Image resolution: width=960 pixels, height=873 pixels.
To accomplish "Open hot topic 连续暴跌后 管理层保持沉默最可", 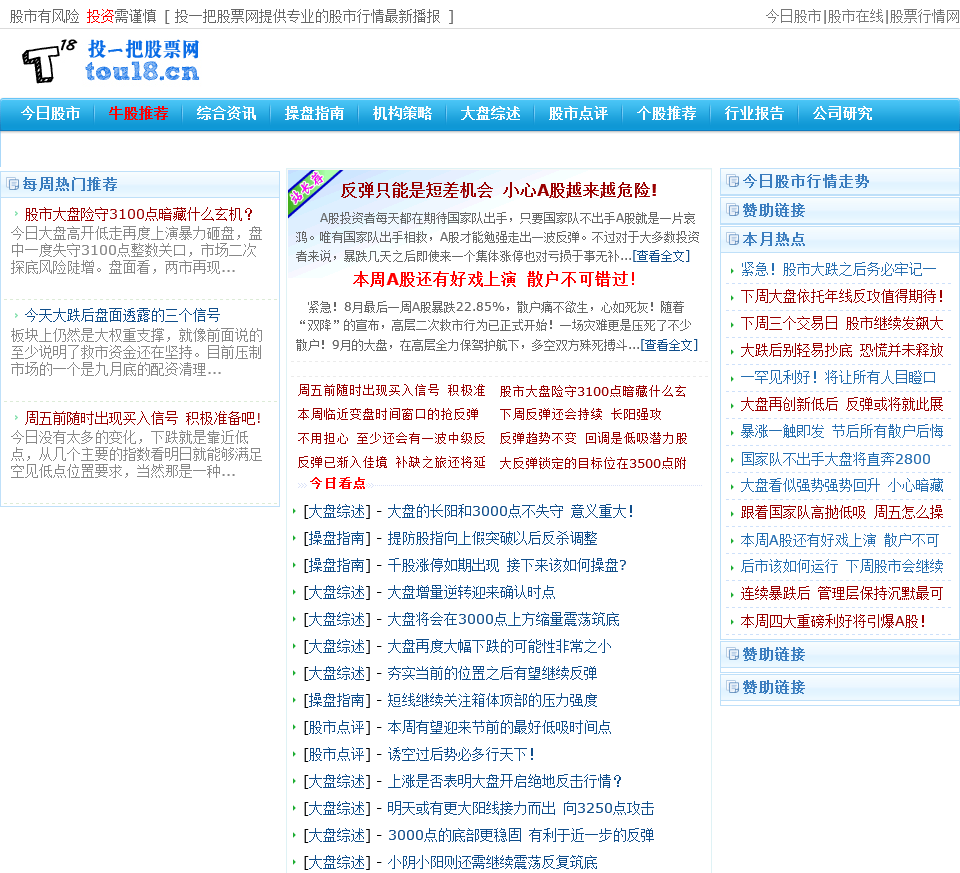I will pyautogui.click(x=842, y=593).
